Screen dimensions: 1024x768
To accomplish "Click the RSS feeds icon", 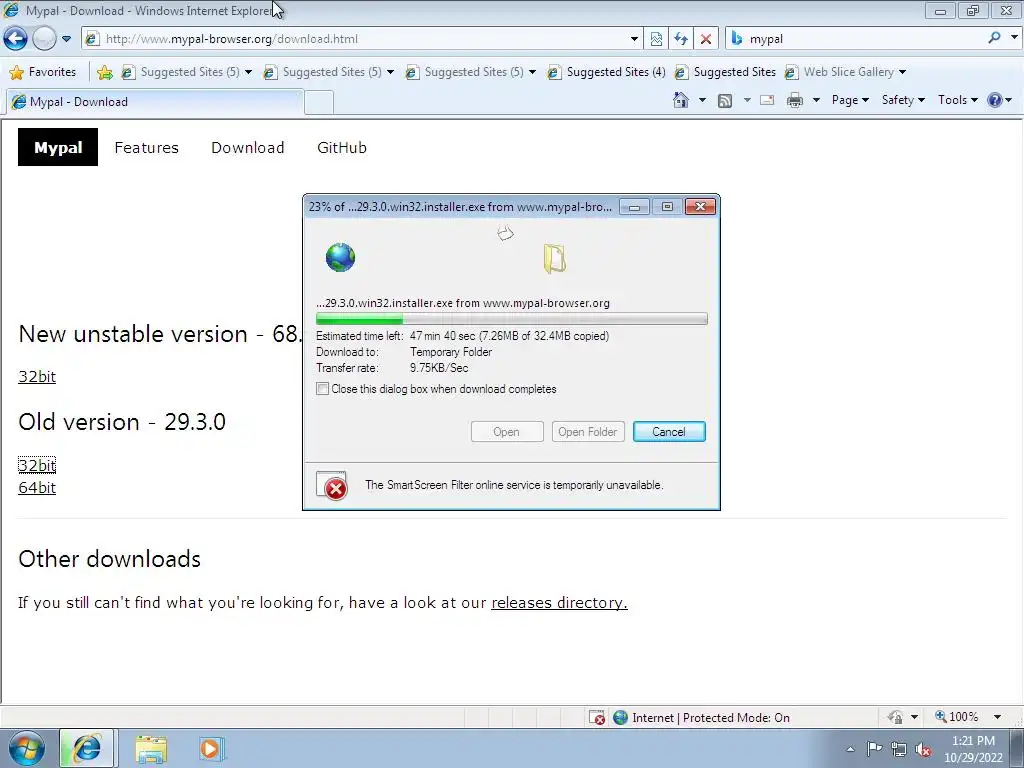I will click(725, 100).
